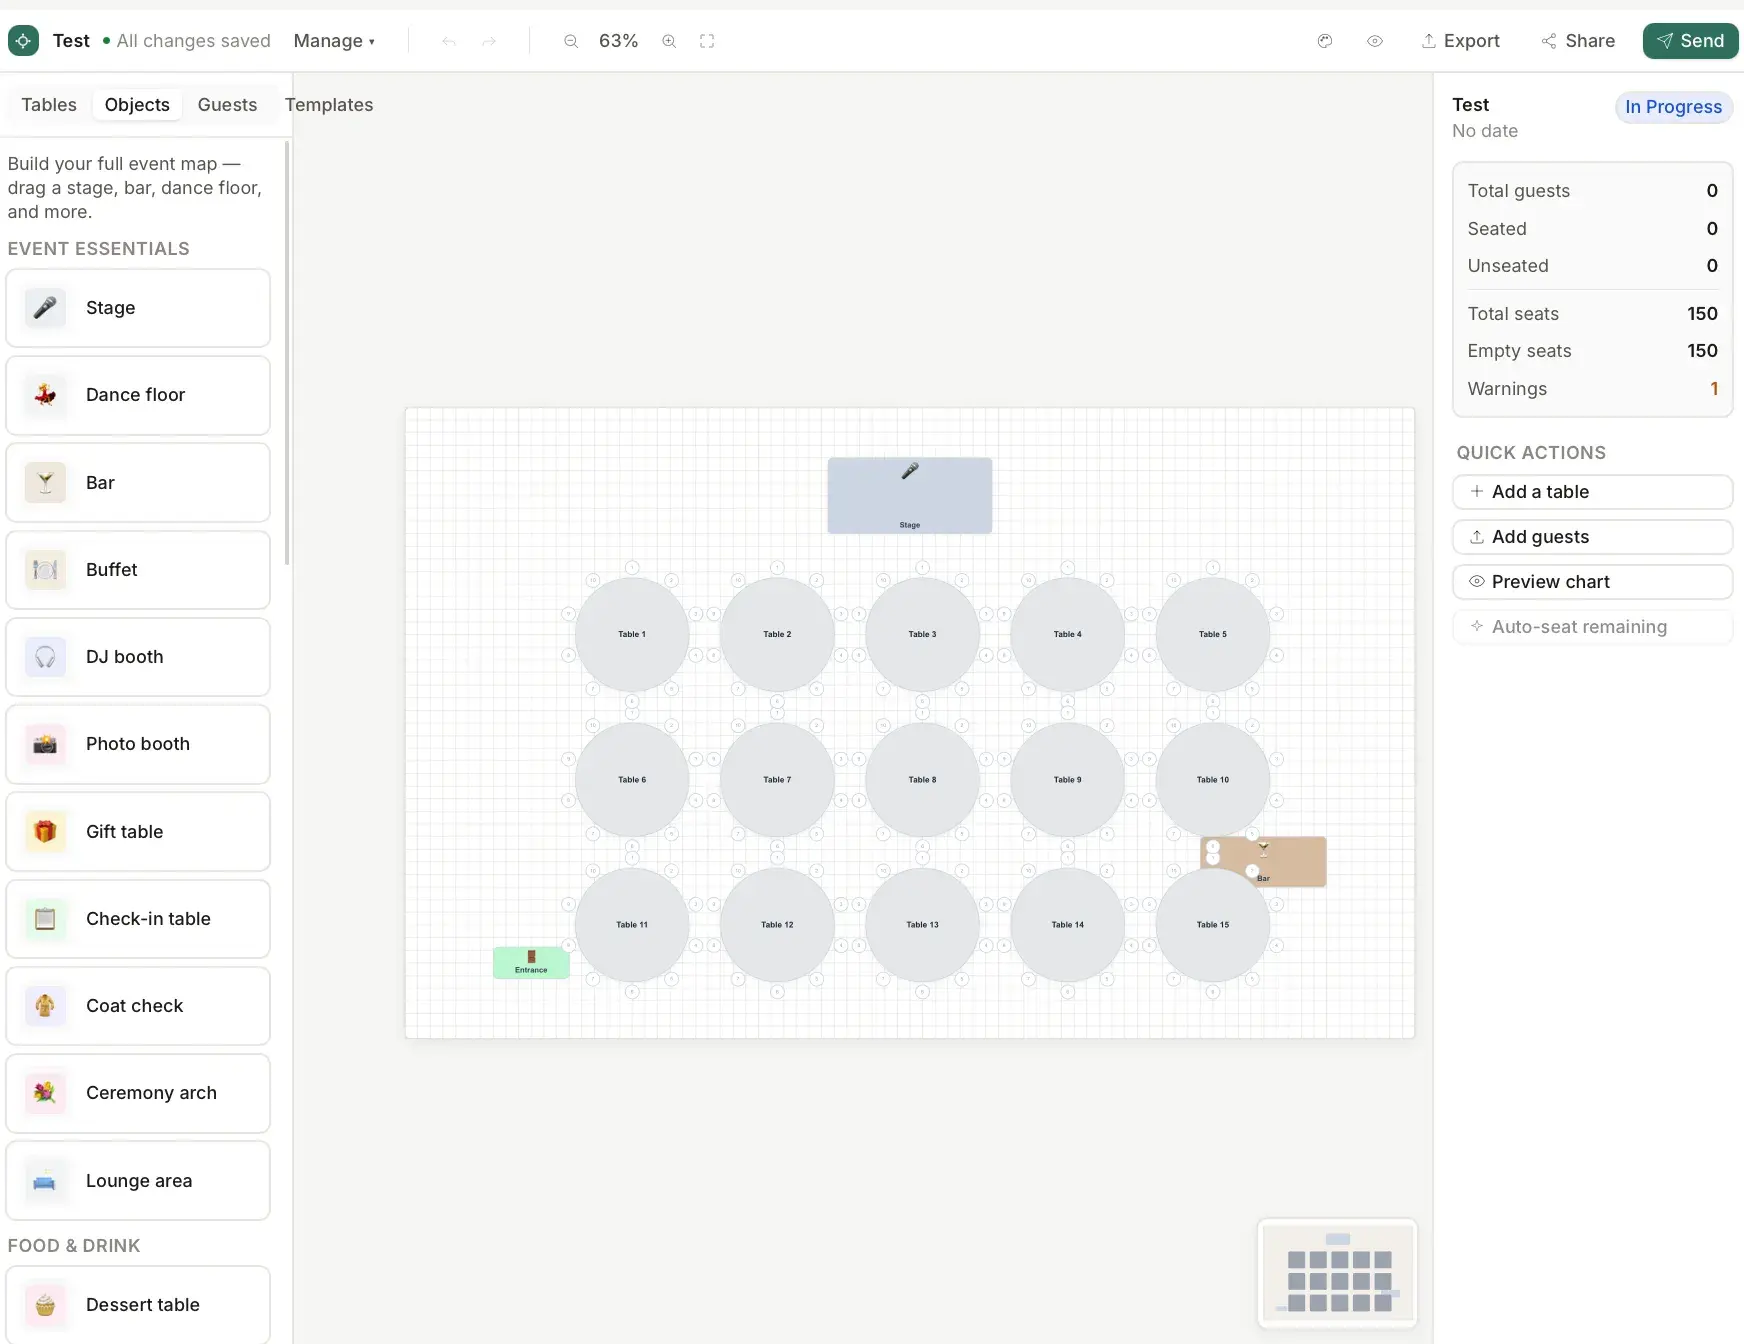The height and width of the screenshot is (1344, 1744).
Task: Switch to the Objects tab
Action: click(x=137, y=105)
